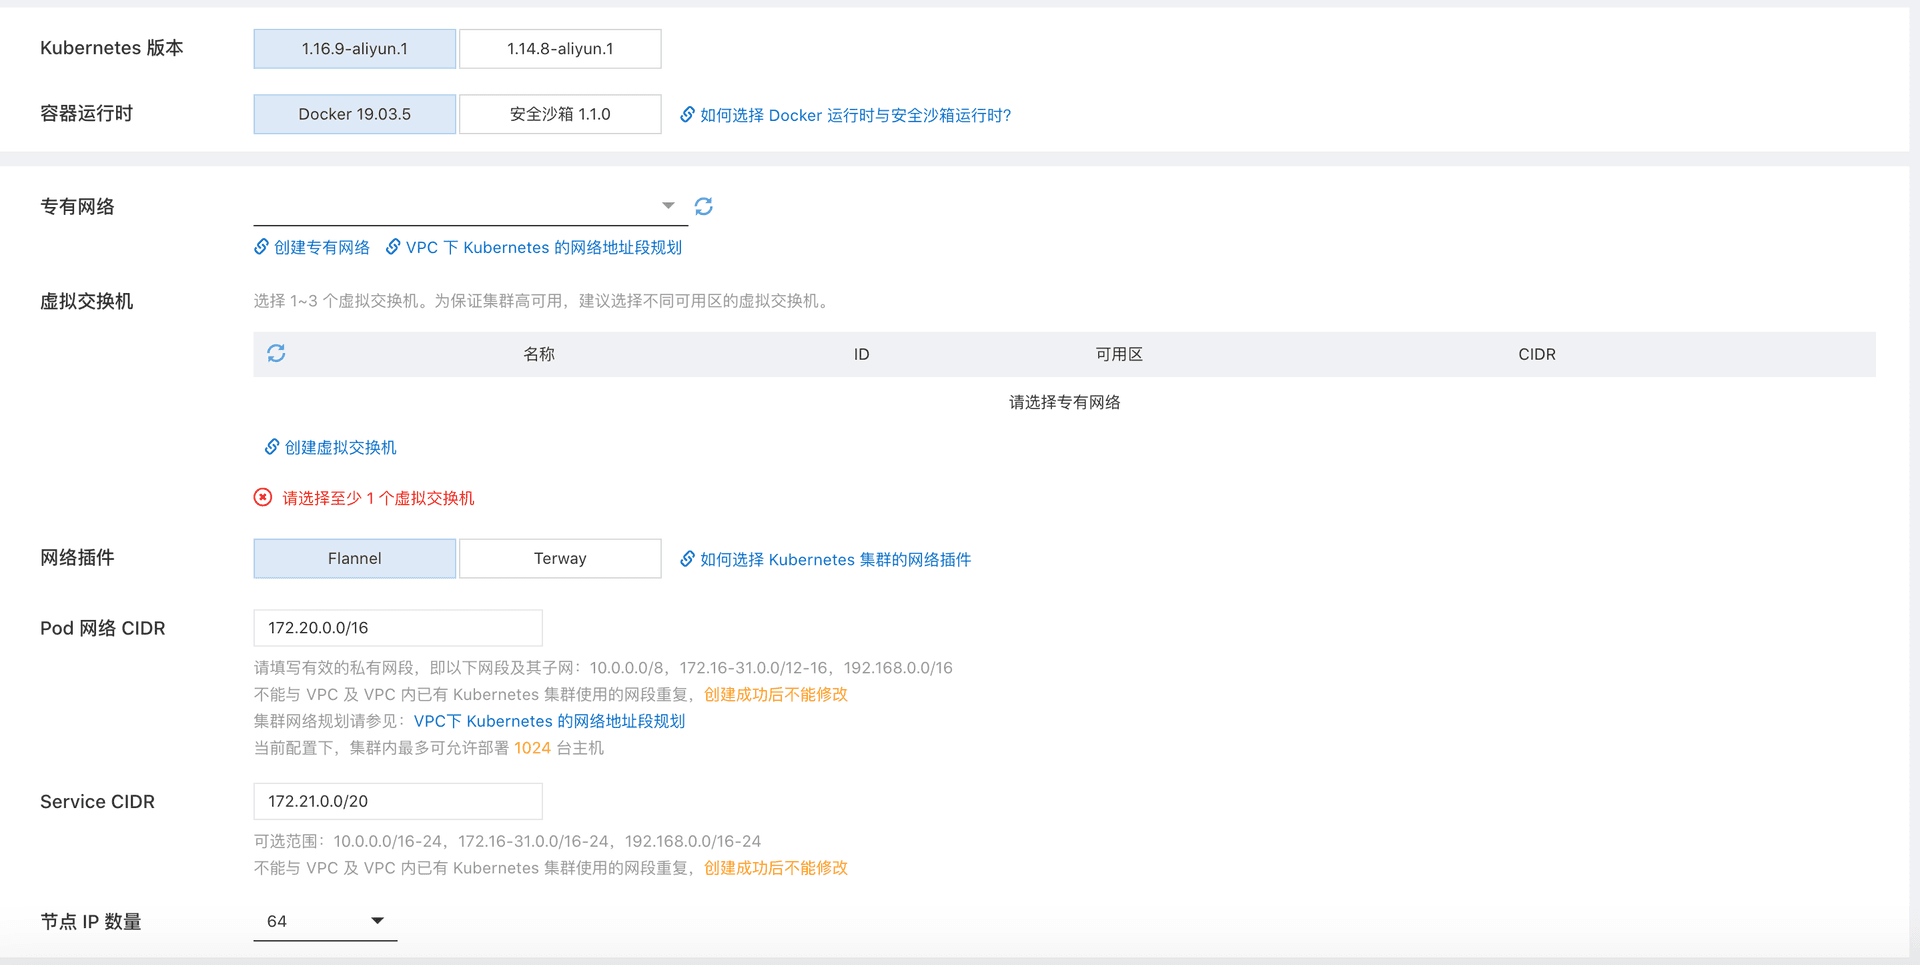
Task: Click the orange 1024 host count
Action: point(532,748)
